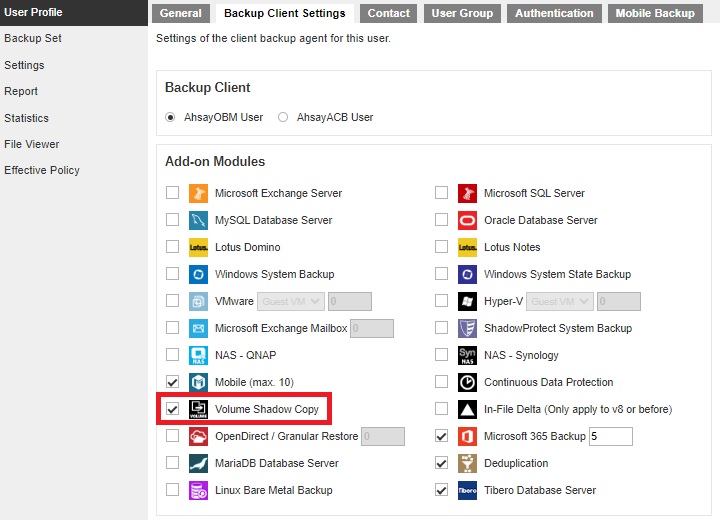The image size is (720, 520).
Task: Click the Oracle Database Server icon
Action: (x=467, y=220)
